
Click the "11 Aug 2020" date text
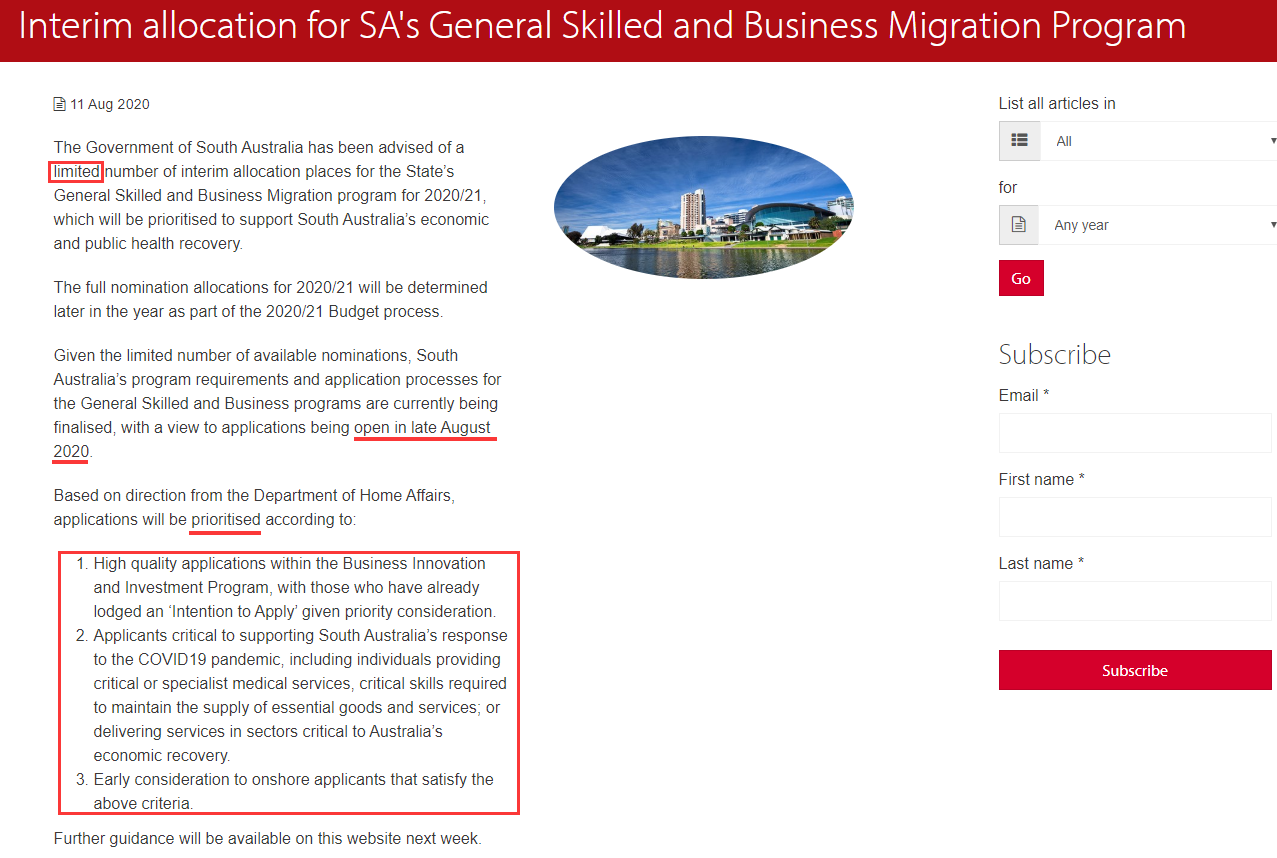(x=109, y=104)
